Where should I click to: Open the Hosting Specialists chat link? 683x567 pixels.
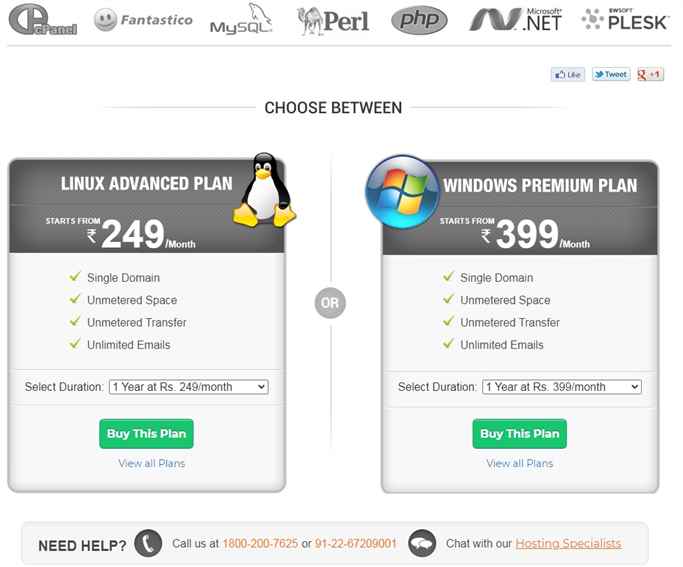[568, 543]
